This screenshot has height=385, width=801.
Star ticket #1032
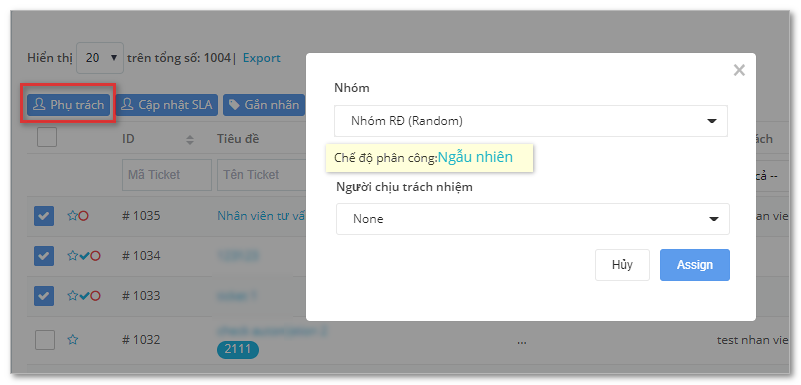(x=73, y=340)
